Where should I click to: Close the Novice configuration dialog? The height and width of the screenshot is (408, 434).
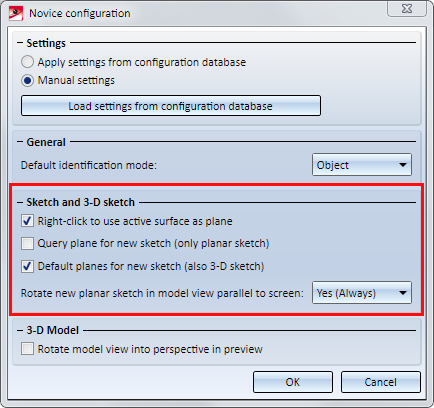pos(407,9)
